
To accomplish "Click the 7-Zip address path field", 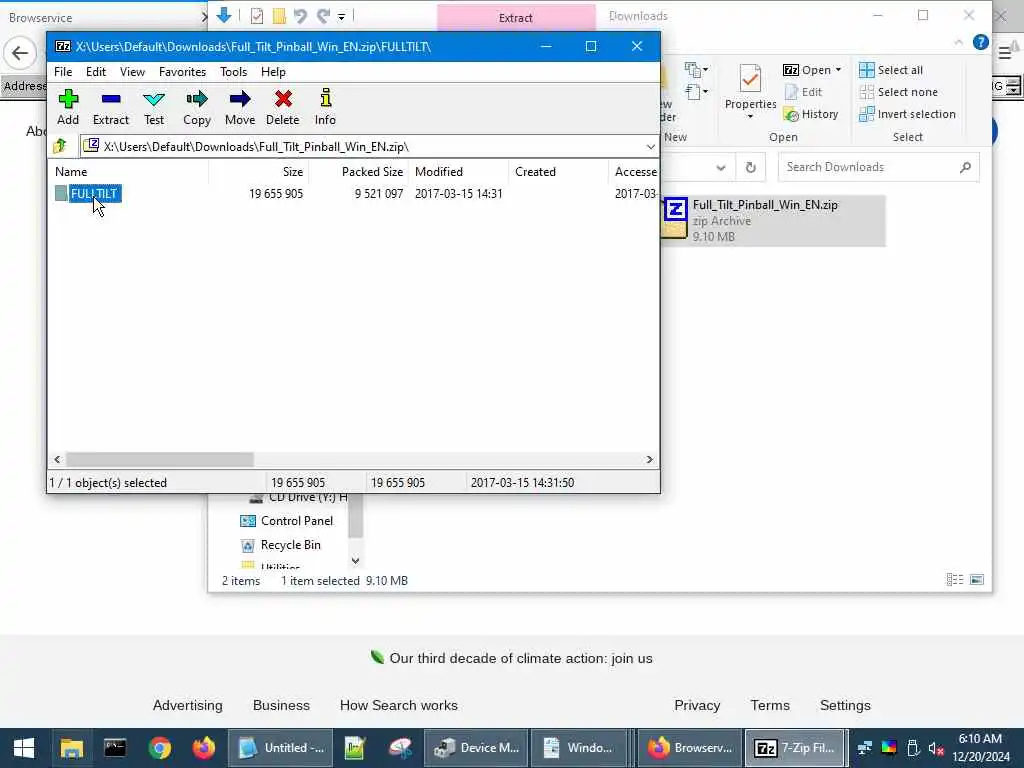I will (x=369, y=146).
